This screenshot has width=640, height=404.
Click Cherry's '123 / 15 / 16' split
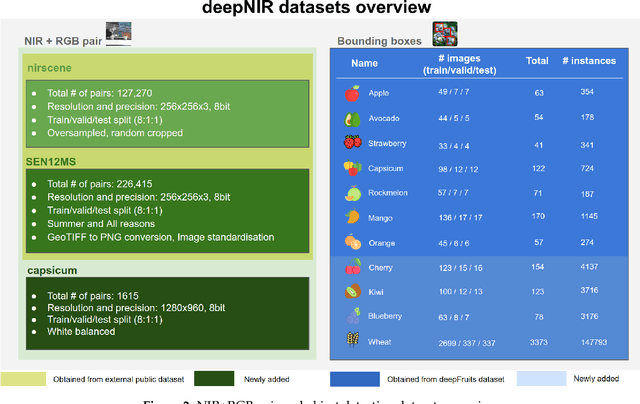click(460, 268)
